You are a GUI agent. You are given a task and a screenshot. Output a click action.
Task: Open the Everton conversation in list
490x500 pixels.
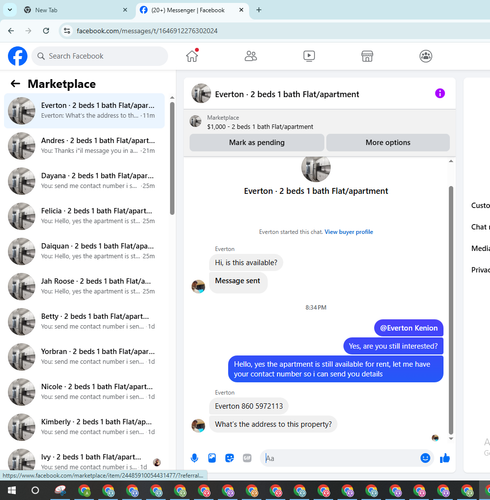pyautogui.click(x=84, y=111)
